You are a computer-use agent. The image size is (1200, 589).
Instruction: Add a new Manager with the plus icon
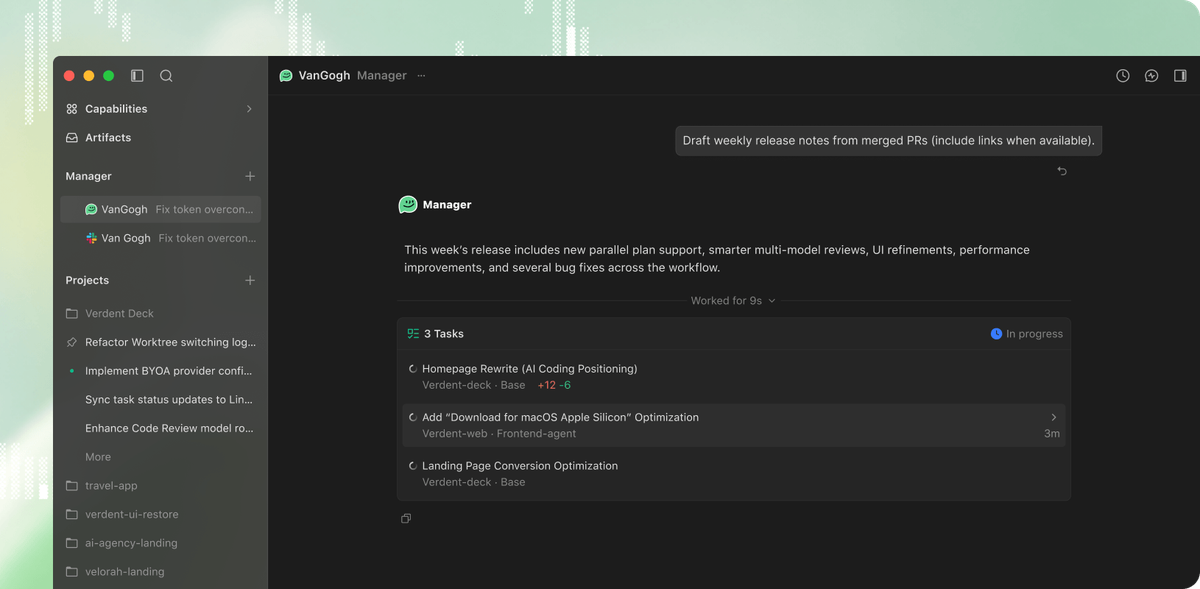250,176
